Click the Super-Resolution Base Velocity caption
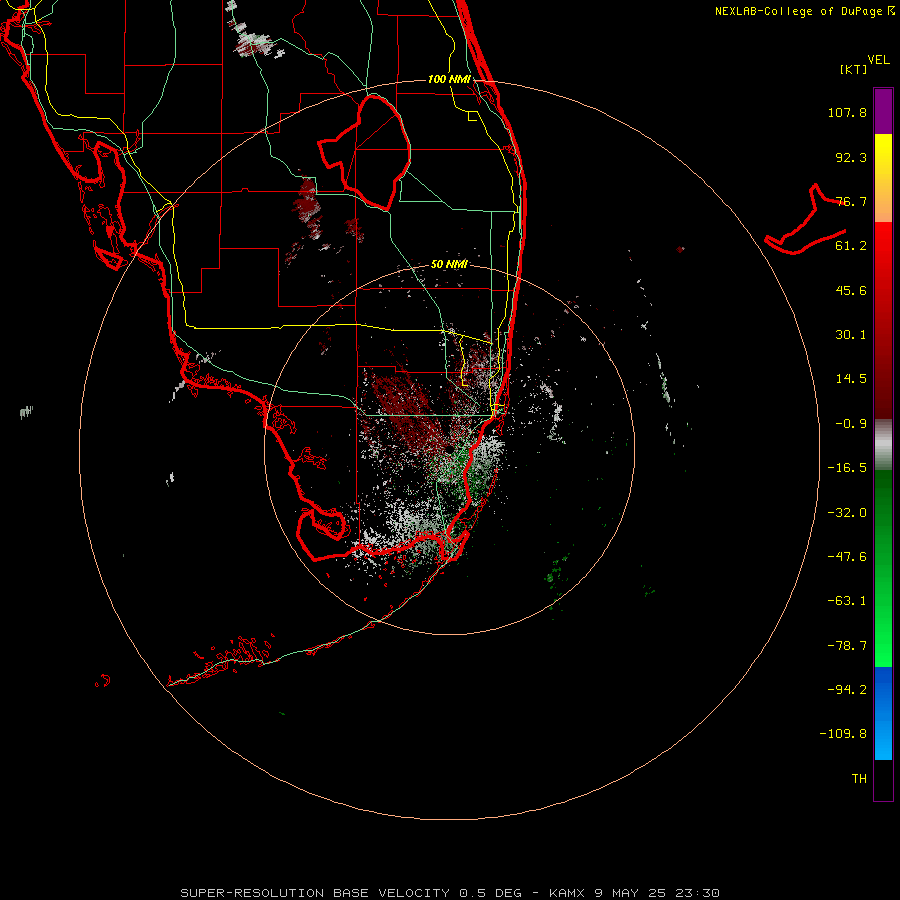This screenshot has width=900, height=900. (x=449, y=893)
